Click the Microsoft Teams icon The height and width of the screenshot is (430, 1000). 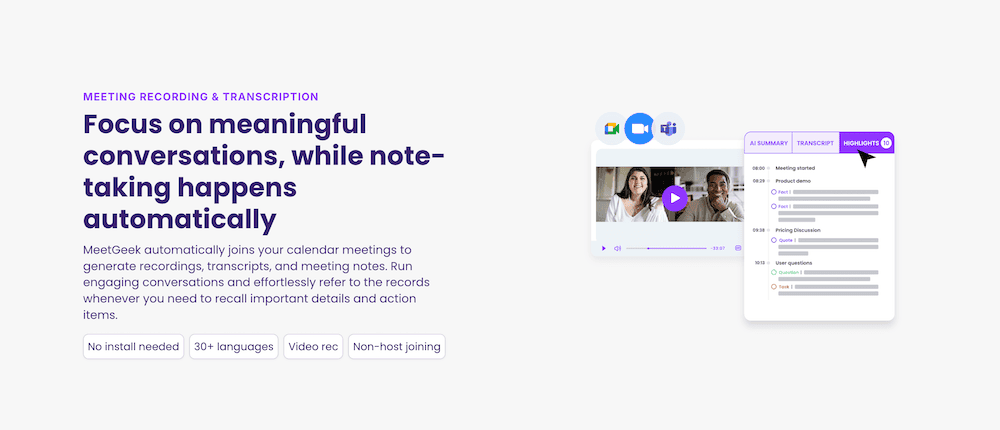point(668,129)
